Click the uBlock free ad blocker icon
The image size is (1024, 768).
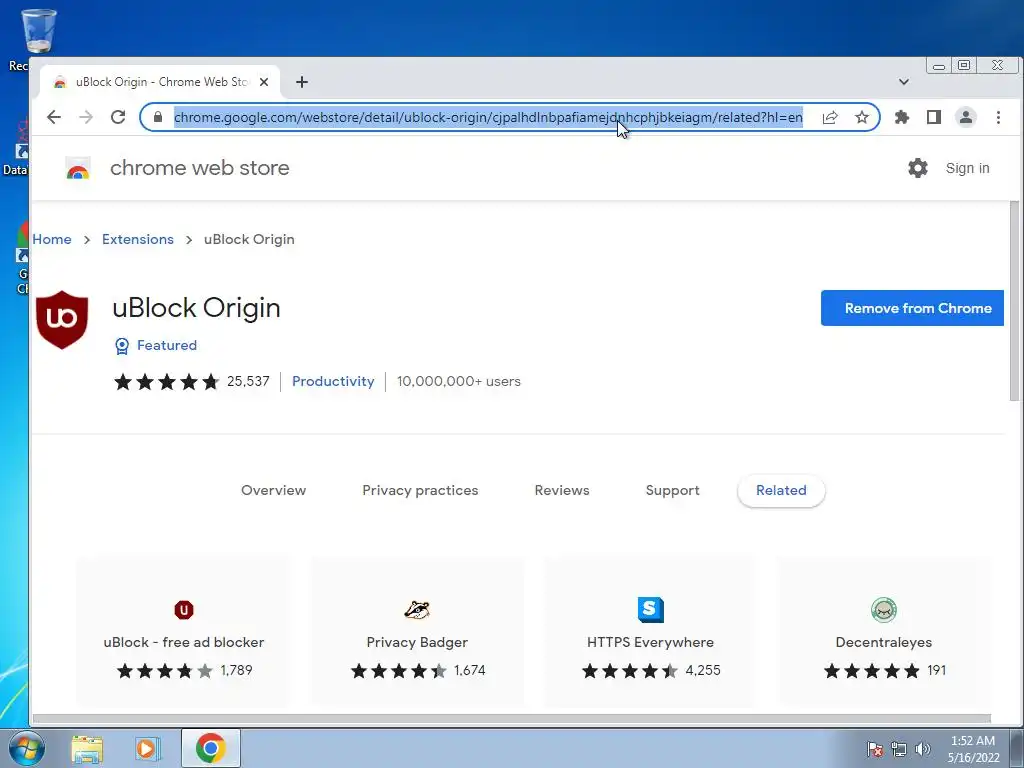click(x=184, y=610)
